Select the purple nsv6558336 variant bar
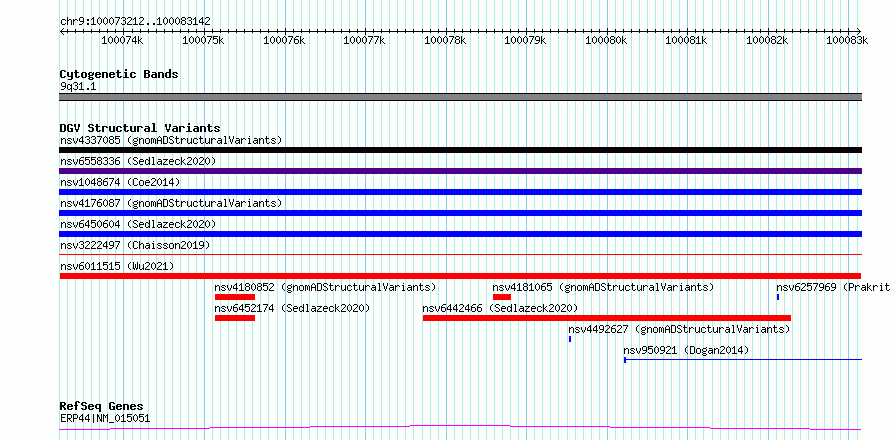890x440 pixels. (461, 171)
